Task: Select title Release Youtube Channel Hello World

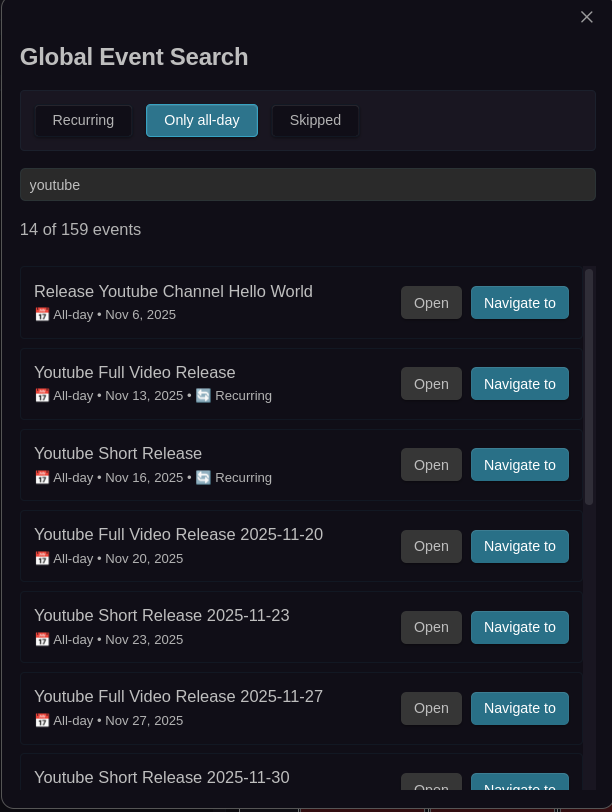Action: (x=173, y=292)
